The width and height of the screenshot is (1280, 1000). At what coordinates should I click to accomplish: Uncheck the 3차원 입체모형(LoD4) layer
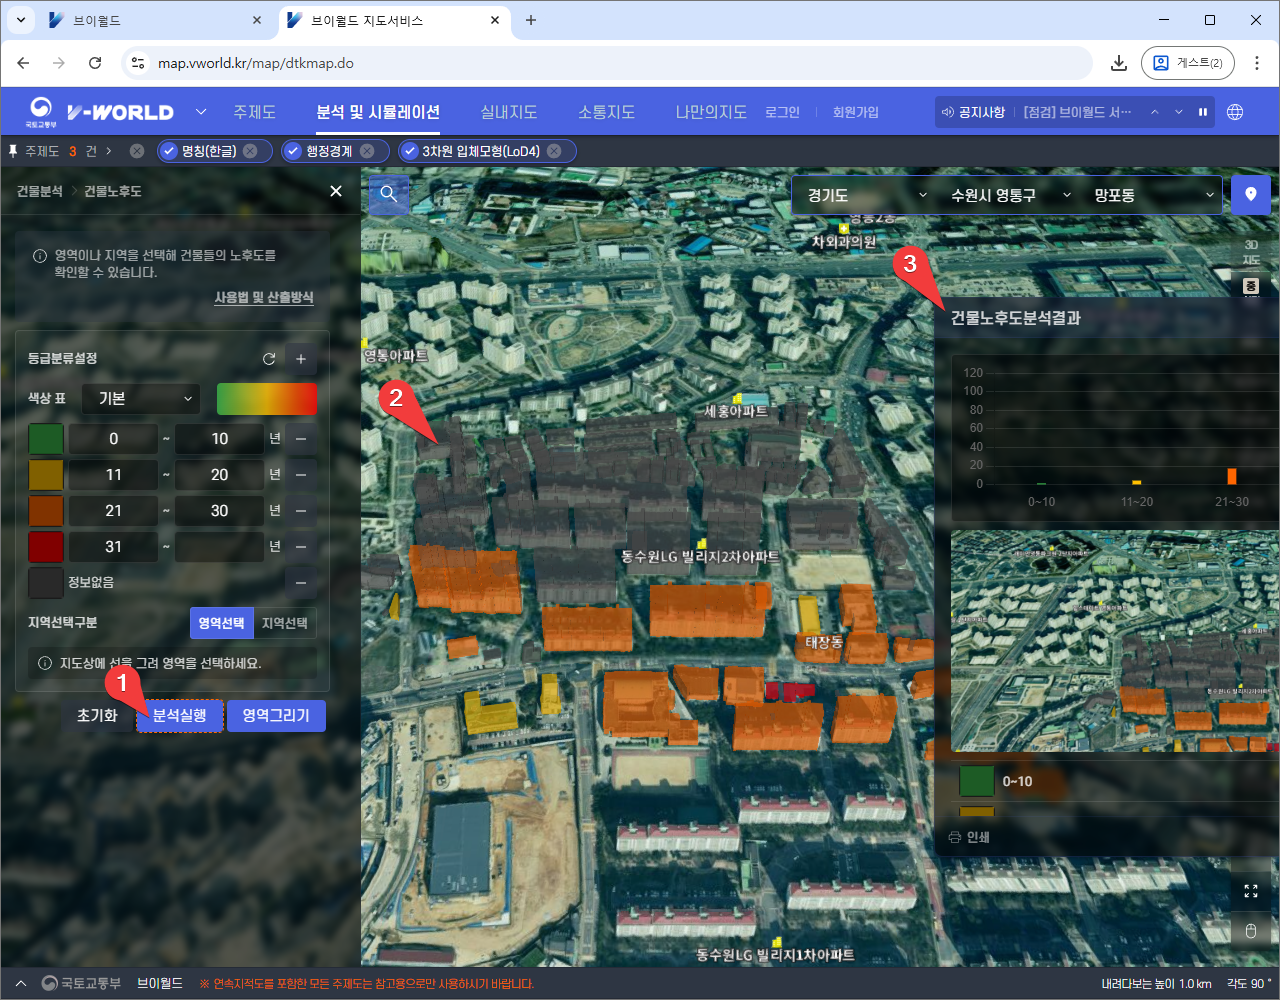[409, 151]
